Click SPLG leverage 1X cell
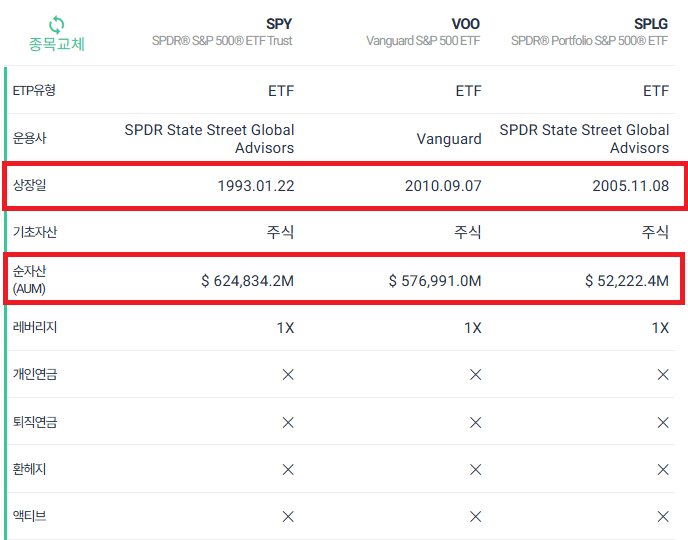688x540 pixels. coord(660,328)
